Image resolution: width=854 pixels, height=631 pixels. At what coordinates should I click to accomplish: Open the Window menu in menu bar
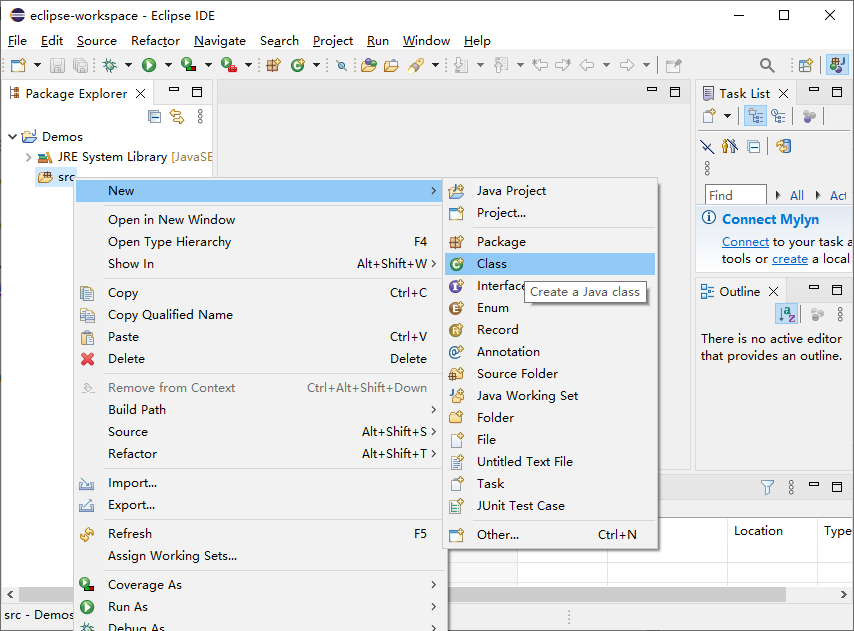pyautogui.click(x=426, y=41)
